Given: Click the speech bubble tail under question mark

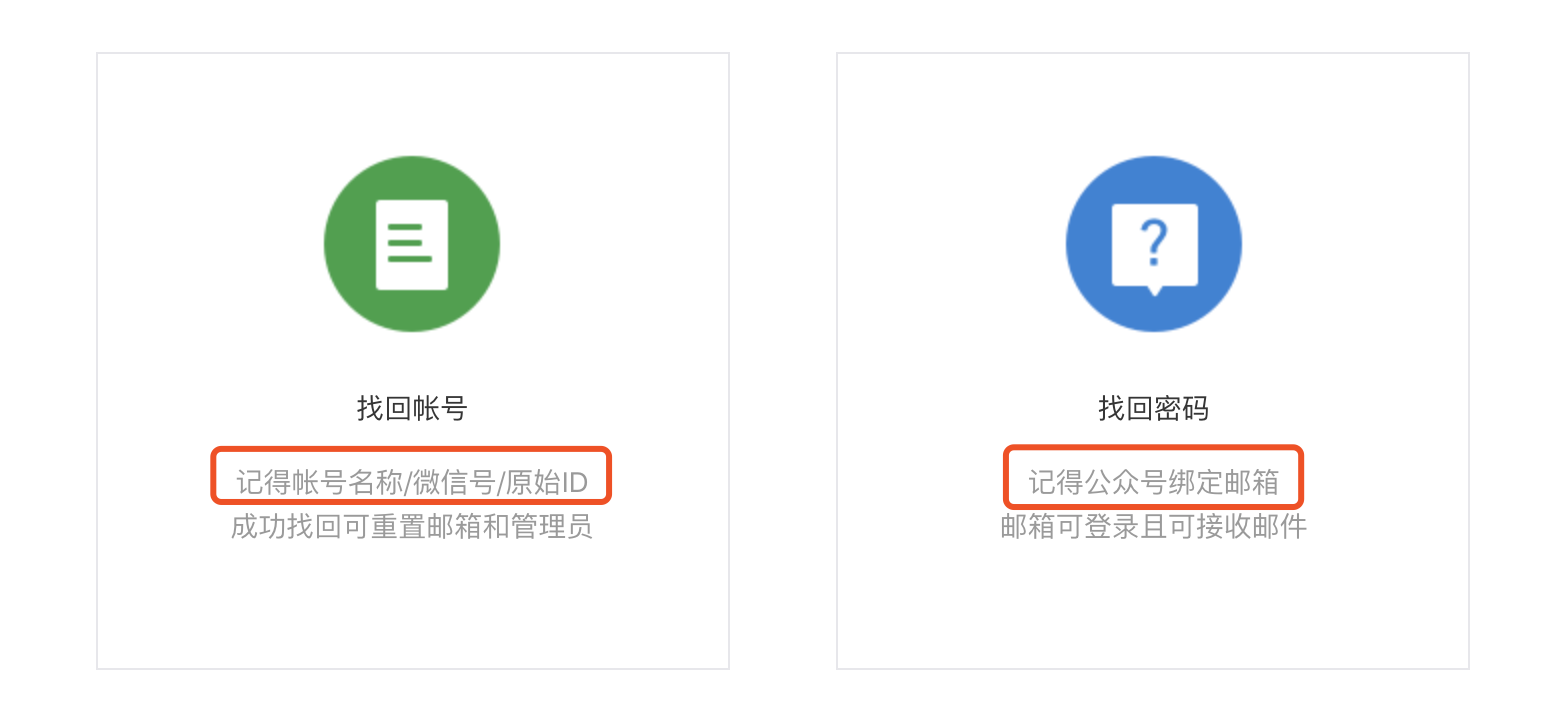Looking at the screenshot, I should coord(1155,291).
